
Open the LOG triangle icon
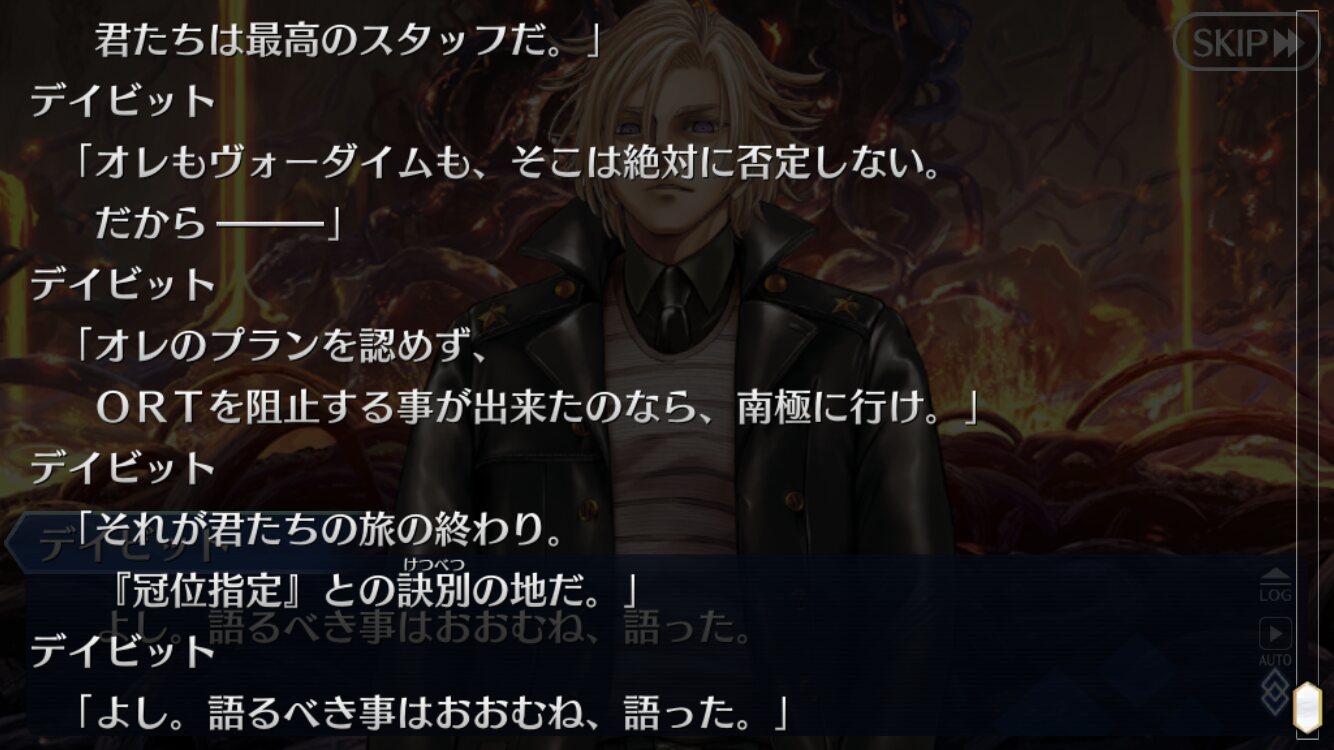[x=1275, y=584]
